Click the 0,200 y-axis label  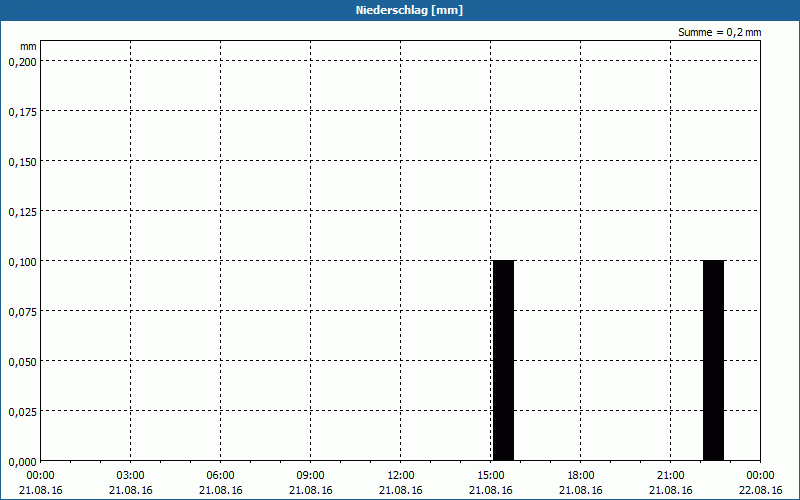pyautogui.click(x=22, y=61)
